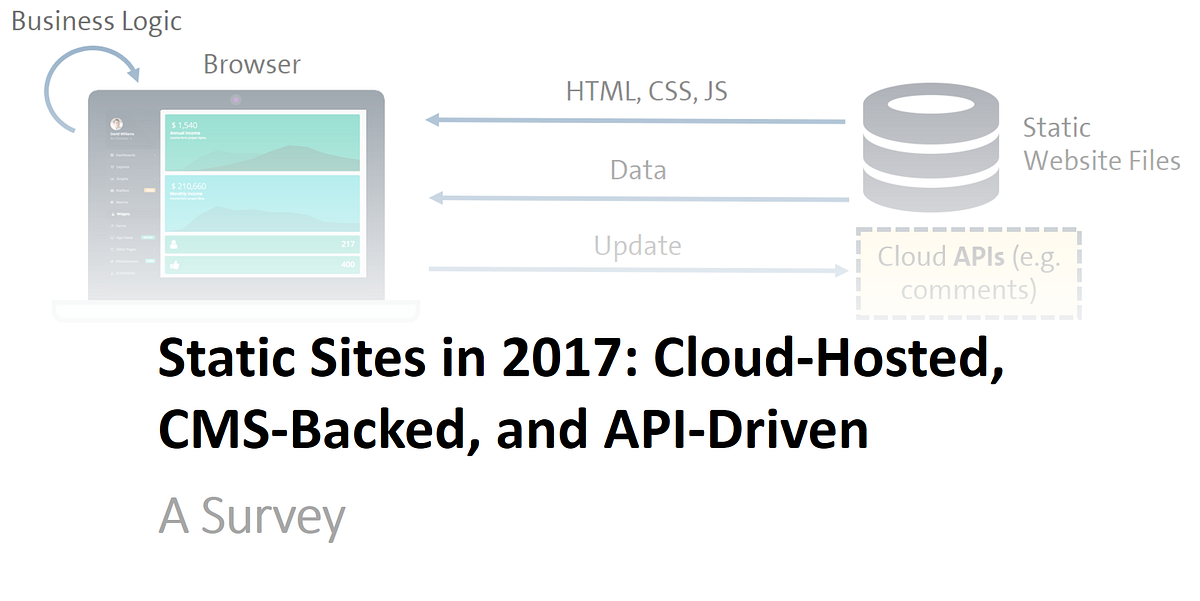Viewport: 1200px width, 601px height.
Task: Click the 'Static Website Files' label
Action: (x=1102, y=144)
